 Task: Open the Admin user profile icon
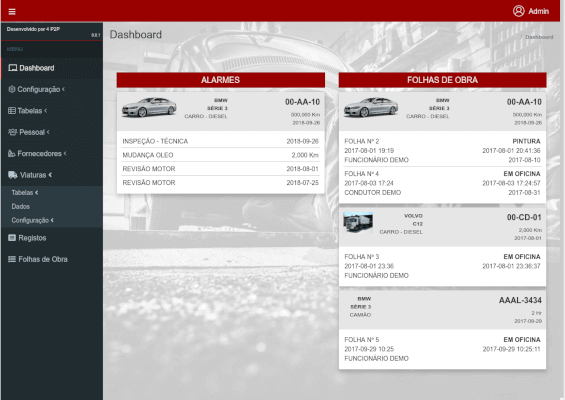click(519, 11)
